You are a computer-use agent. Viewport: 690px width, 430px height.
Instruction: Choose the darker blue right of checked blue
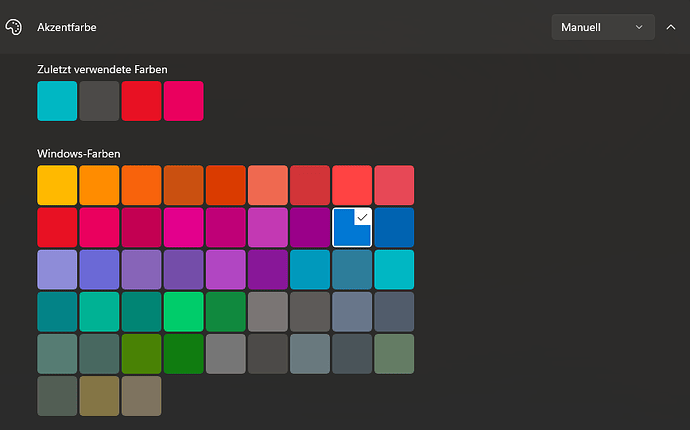pyautogui.click(x=394, y=228)
